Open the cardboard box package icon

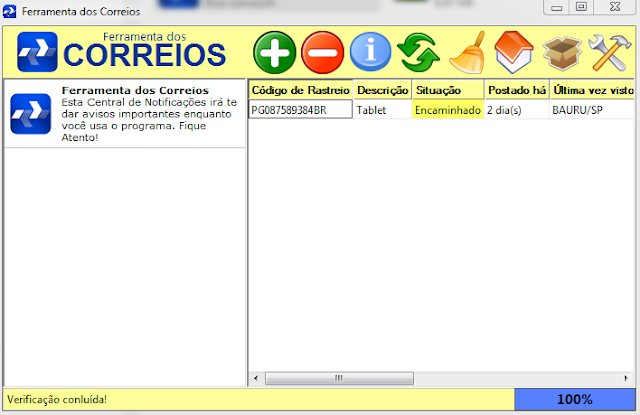click(x=562, y=53)
